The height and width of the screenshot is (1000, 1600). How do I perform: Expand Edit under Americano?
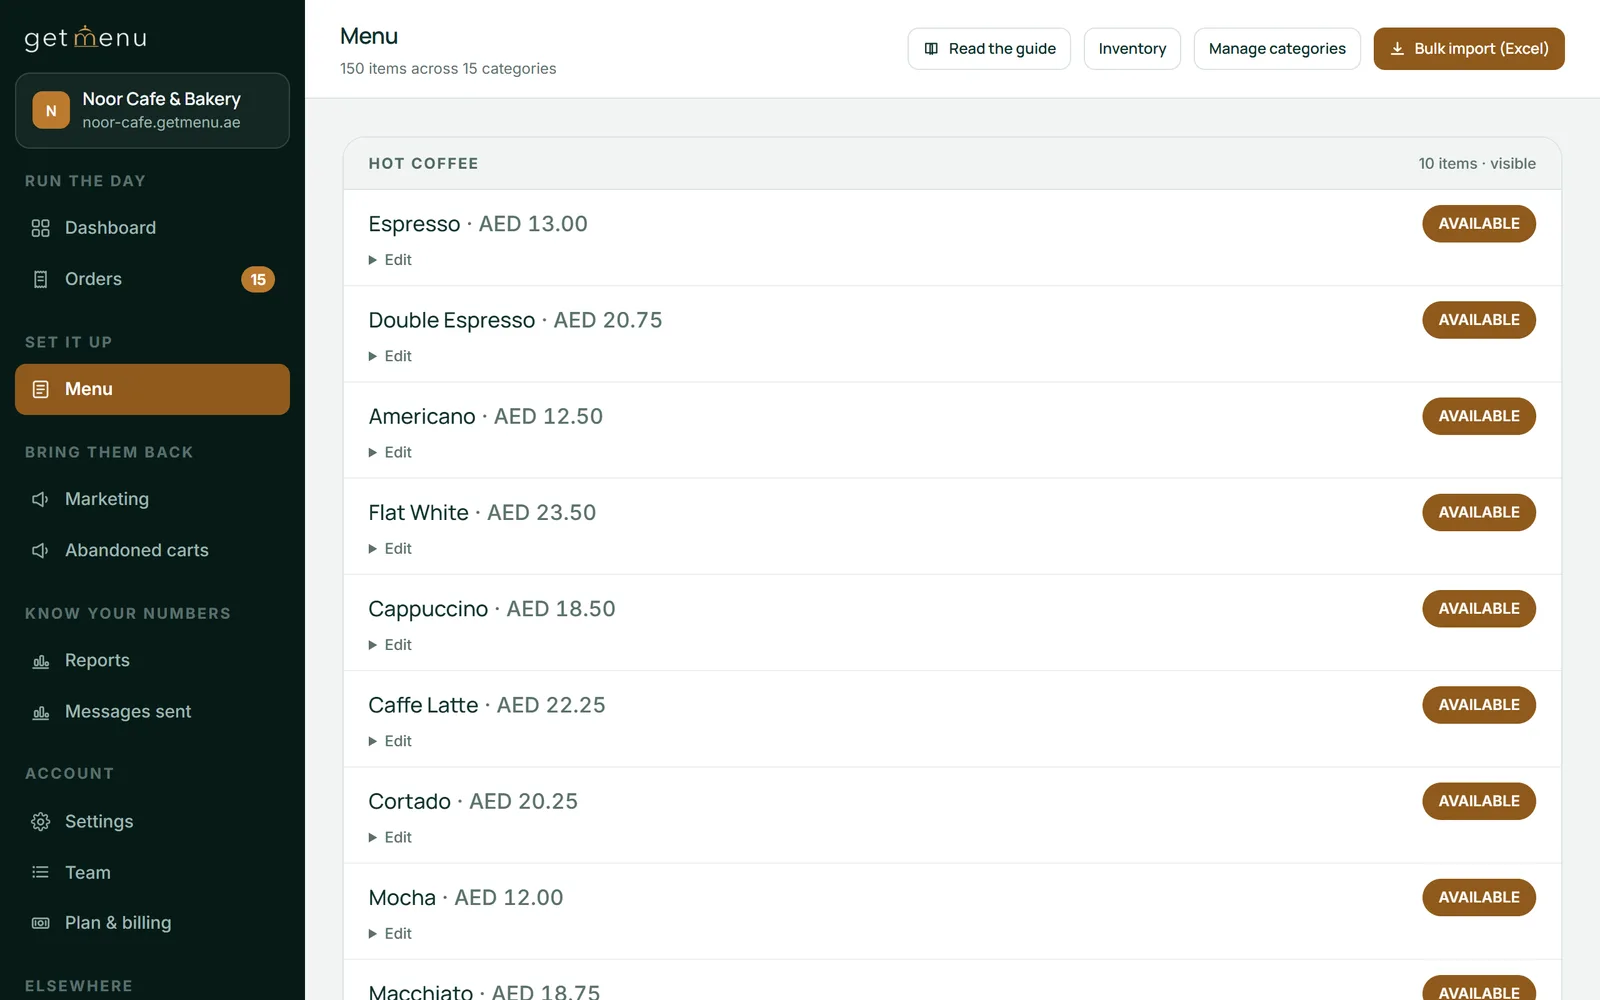pyautogui.click(x=390, y=452)
